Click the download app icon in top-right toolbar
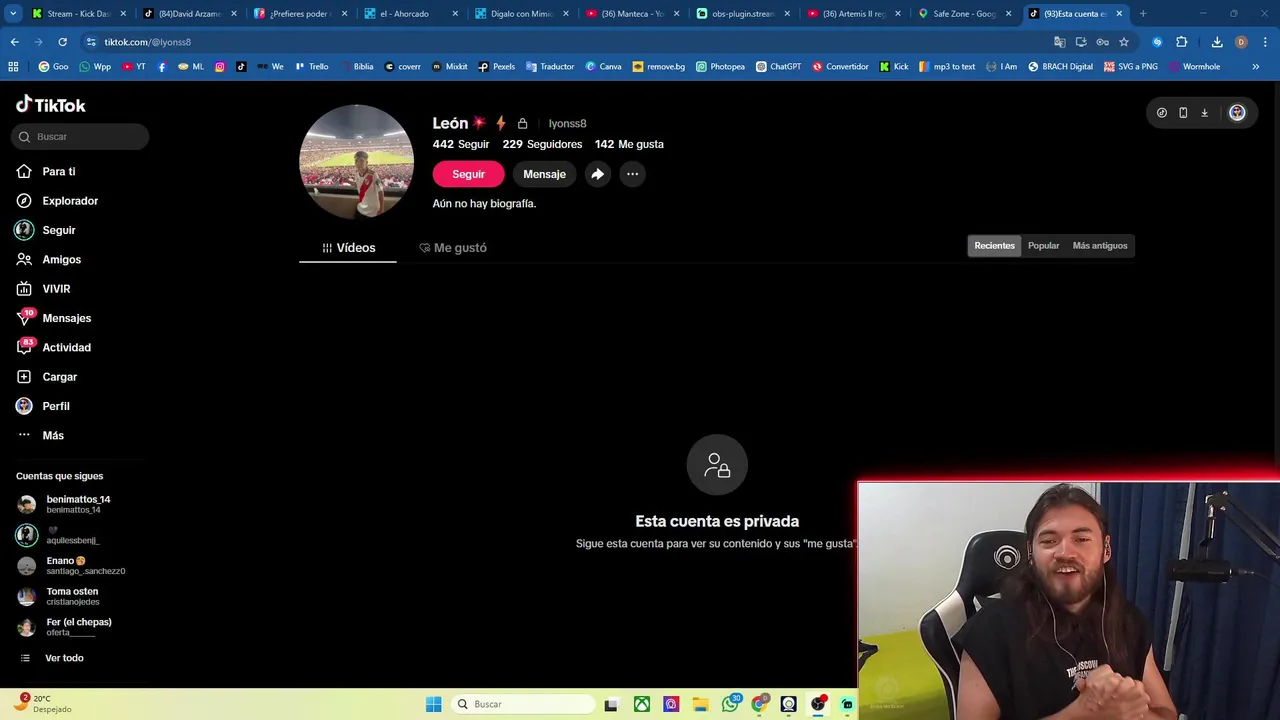Image resolution: width=1280 pixels, height=720 pixels. pos(1204,113)
